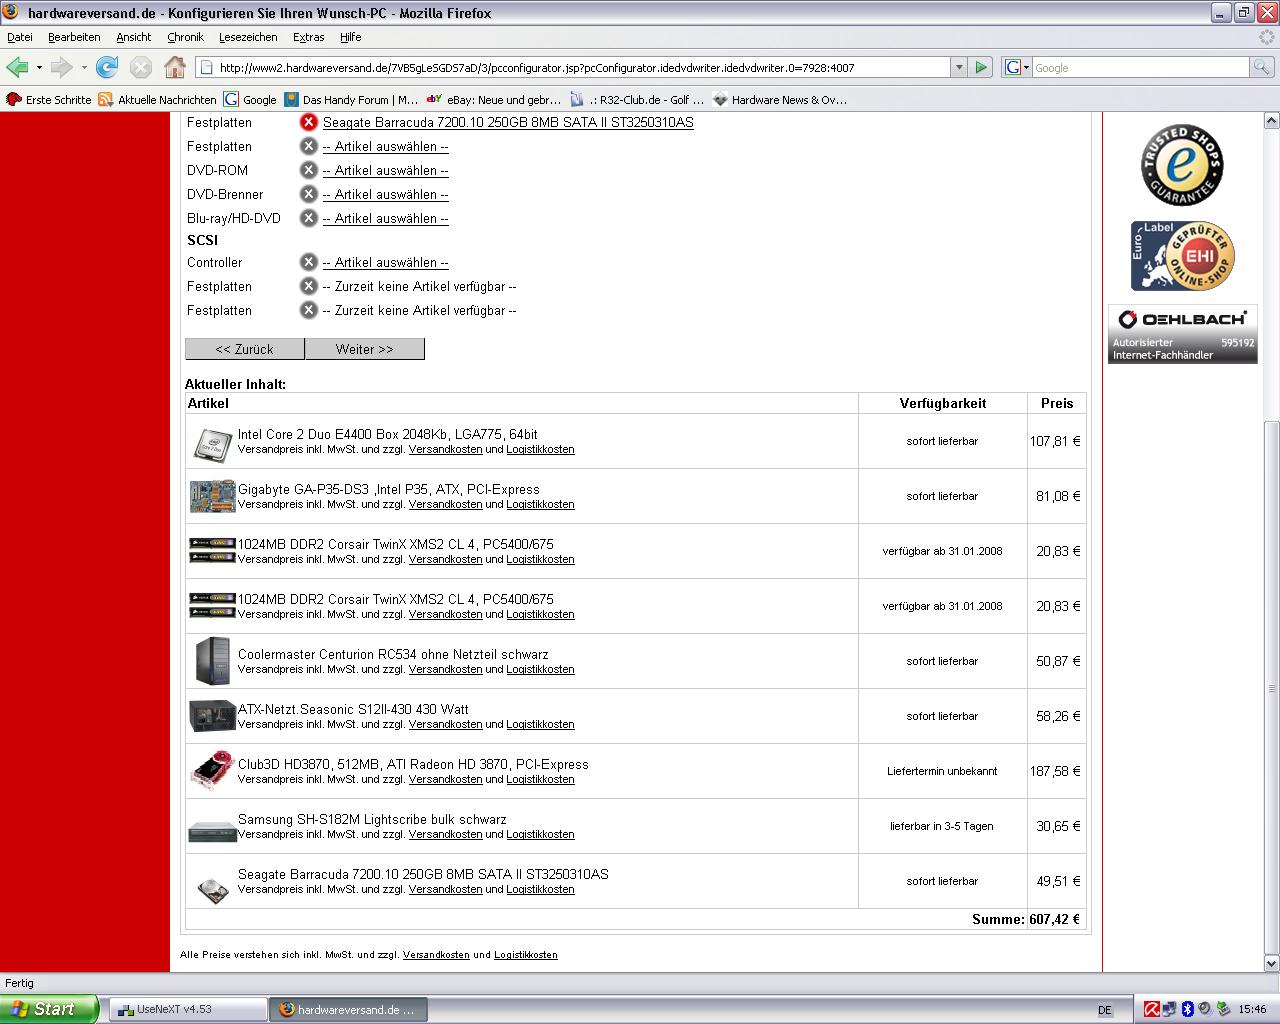Open the Datei menu
The width and height of the screenshot is (1280, 1024).
pos(20,37)
